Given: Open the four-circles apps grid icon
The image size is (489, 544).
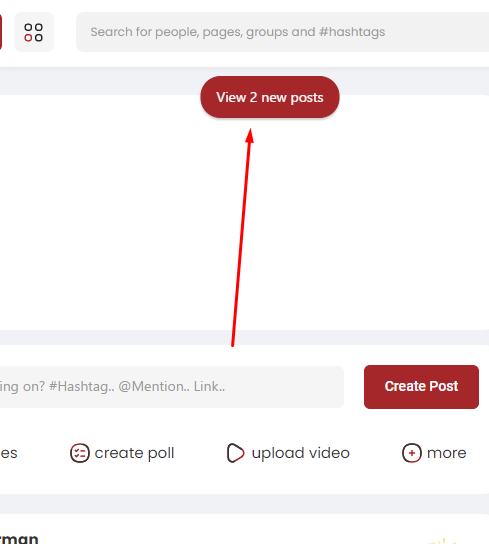Looking at the screenshot, I should point(34,32).
